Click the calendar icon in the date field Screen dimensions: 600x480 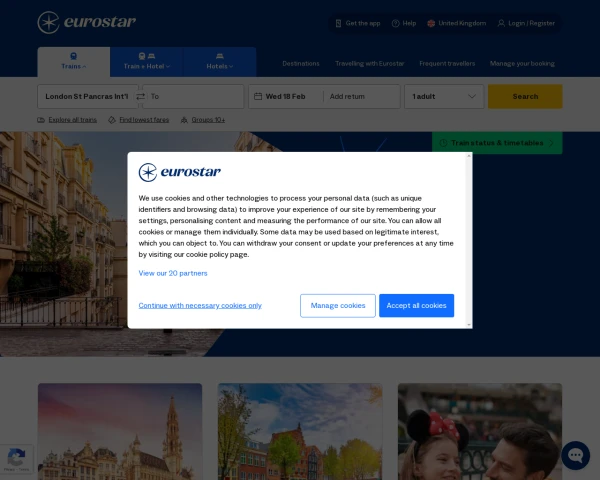pos(258,96)
